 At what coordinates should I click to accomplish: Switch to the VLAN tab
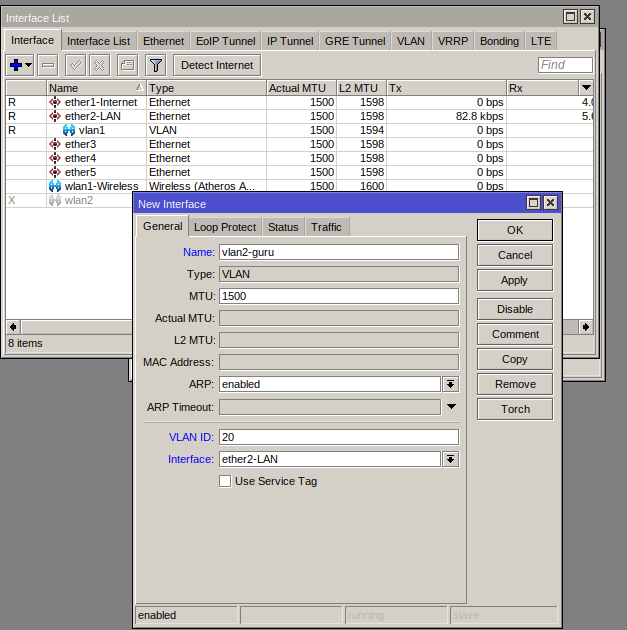pos(410,41)
